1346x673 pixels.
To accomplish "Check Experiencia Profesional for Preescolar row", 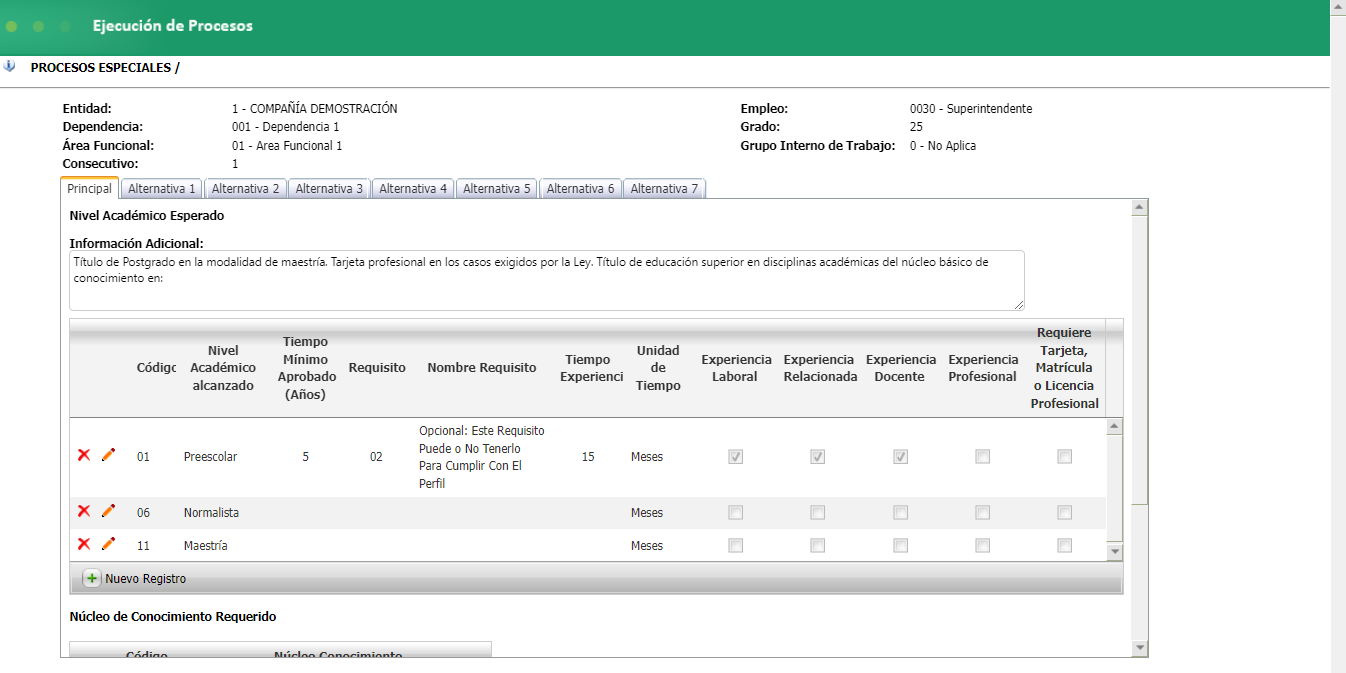I will 983,457.
